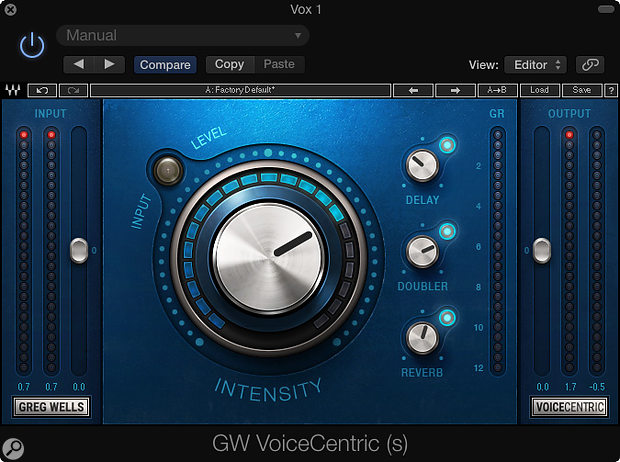Click the Doubler knob
This screenshot has width=620, height=462.
[422, 252]
